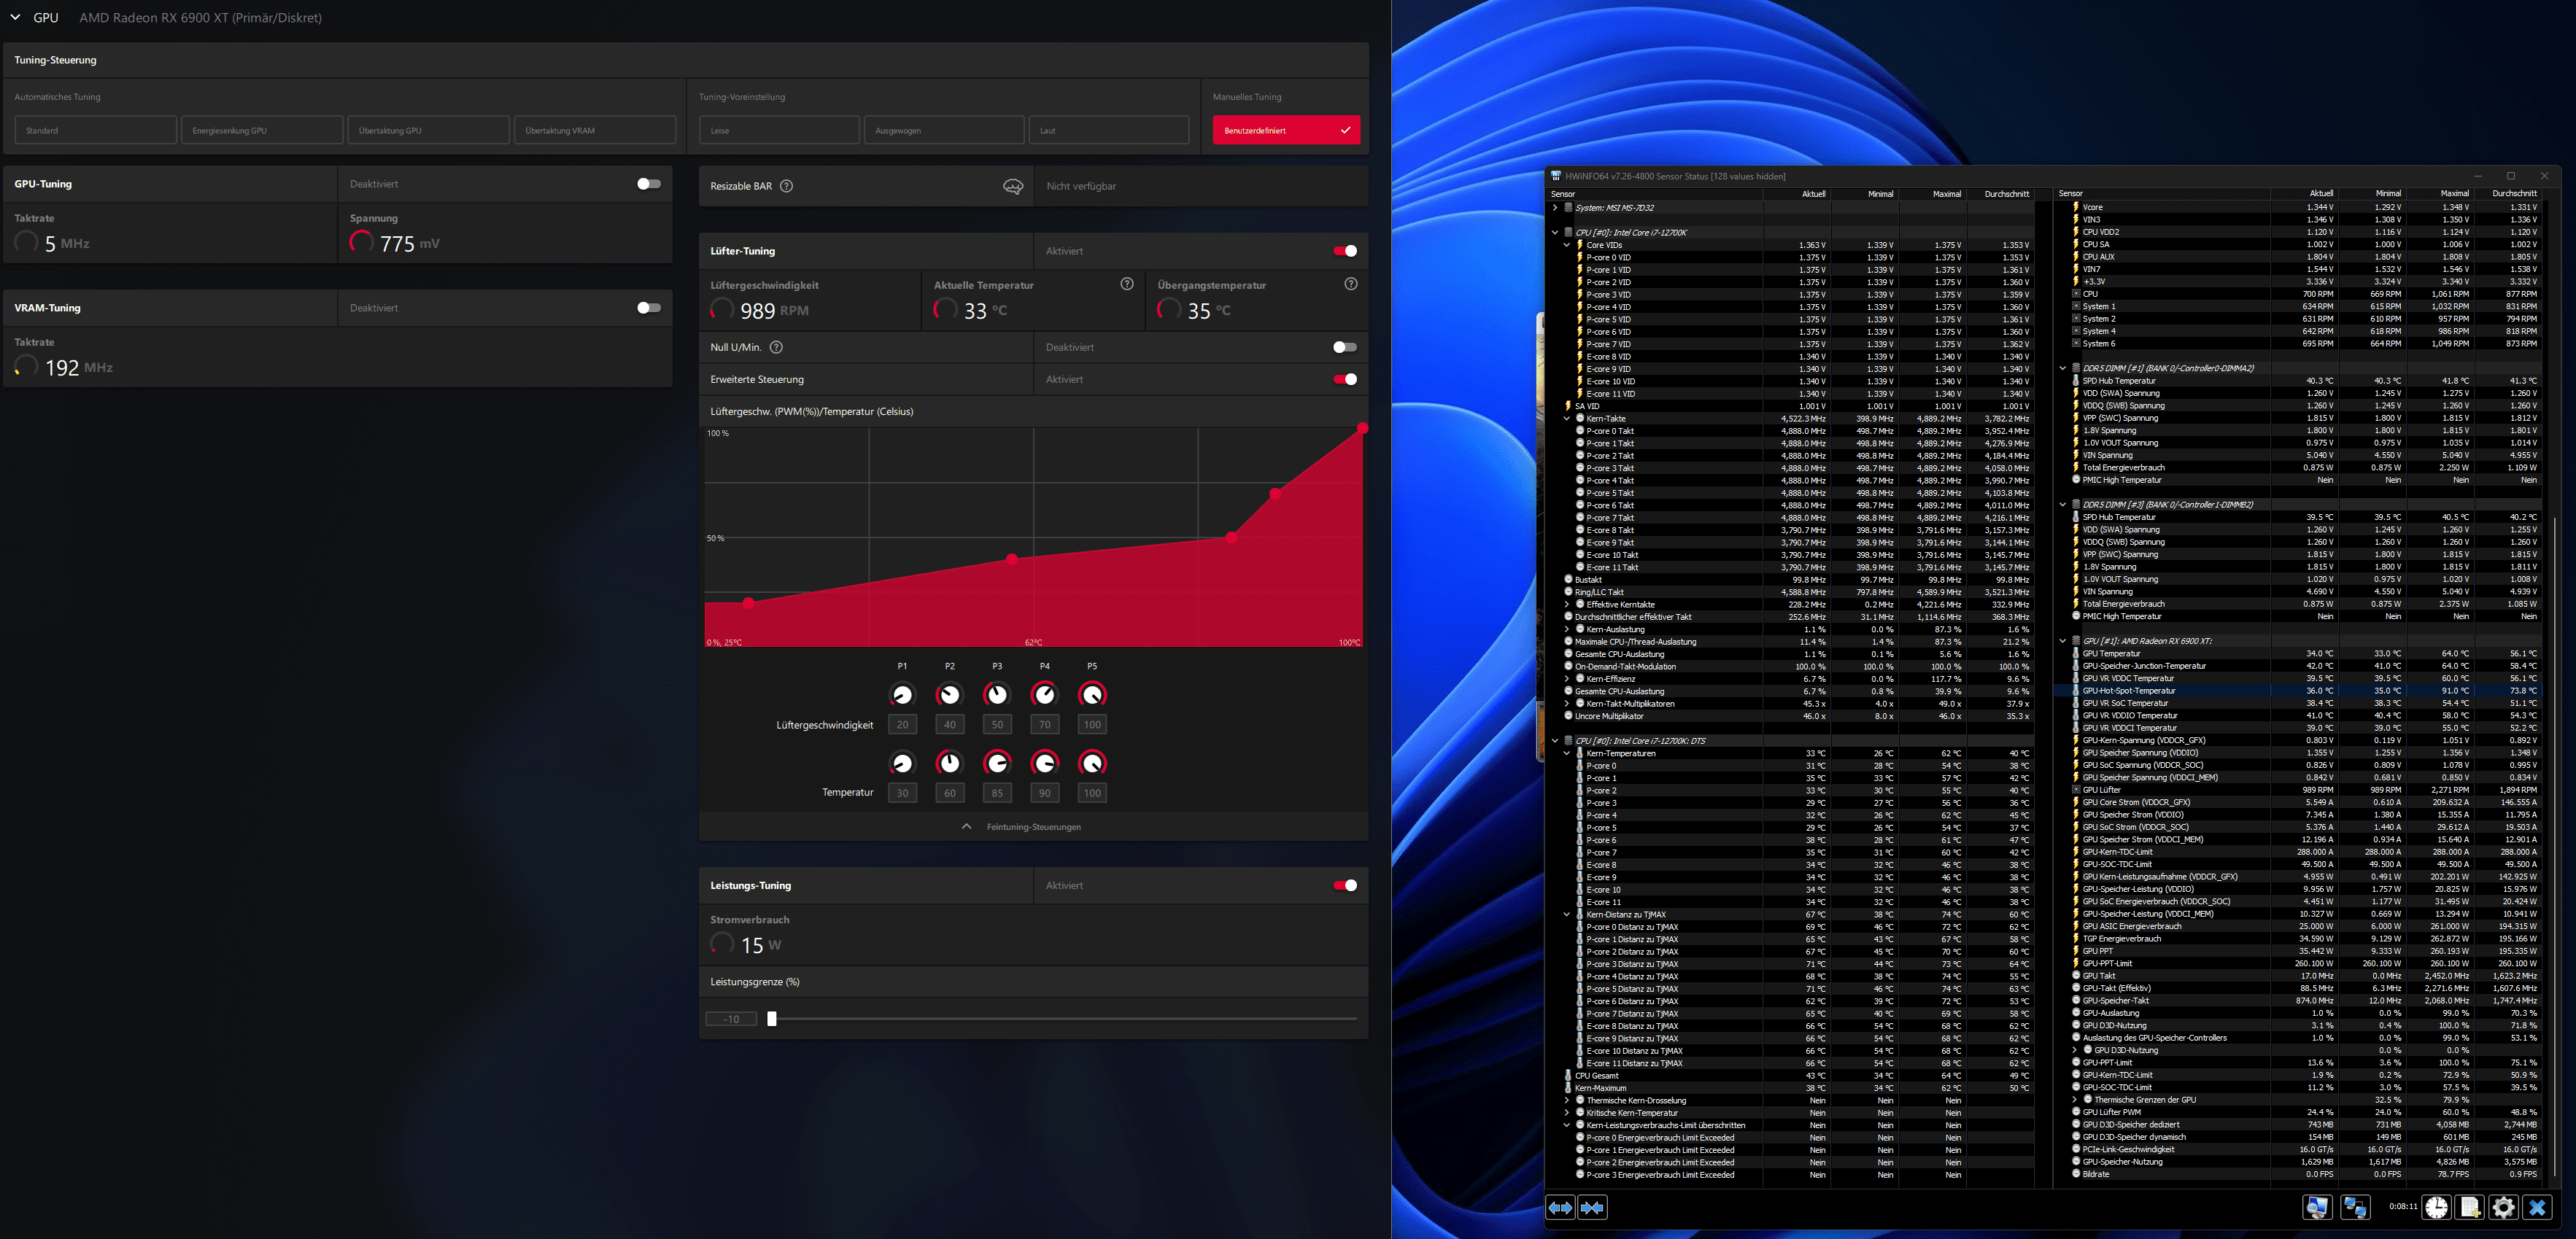Open HWiNFO remote network computers icon

[x=2355, y=1208]
